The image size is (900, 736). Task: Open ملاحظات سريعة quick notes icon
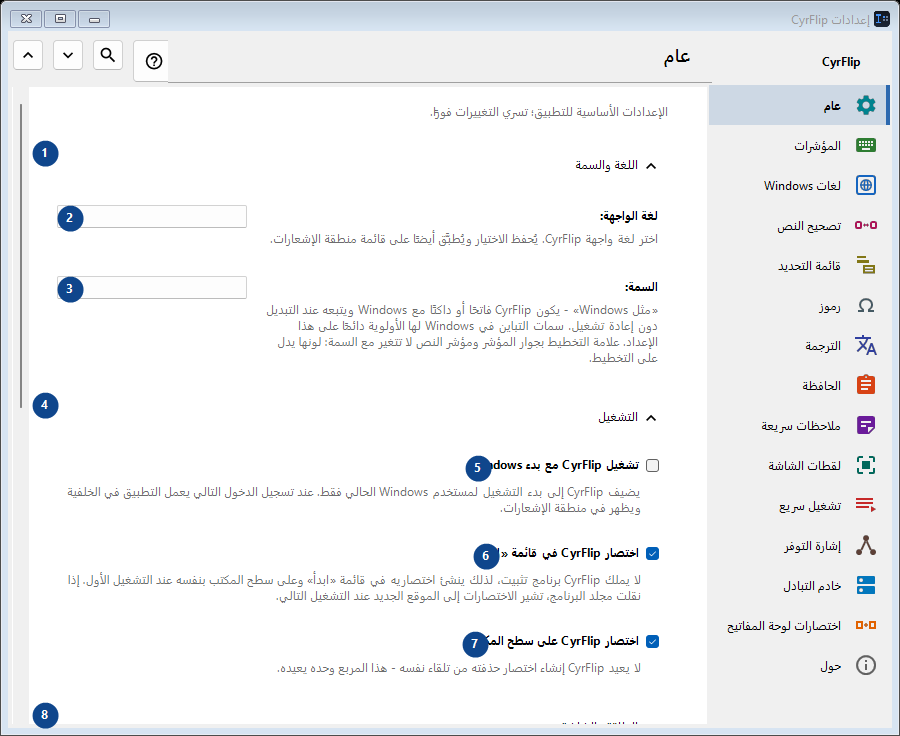point(866,425)
